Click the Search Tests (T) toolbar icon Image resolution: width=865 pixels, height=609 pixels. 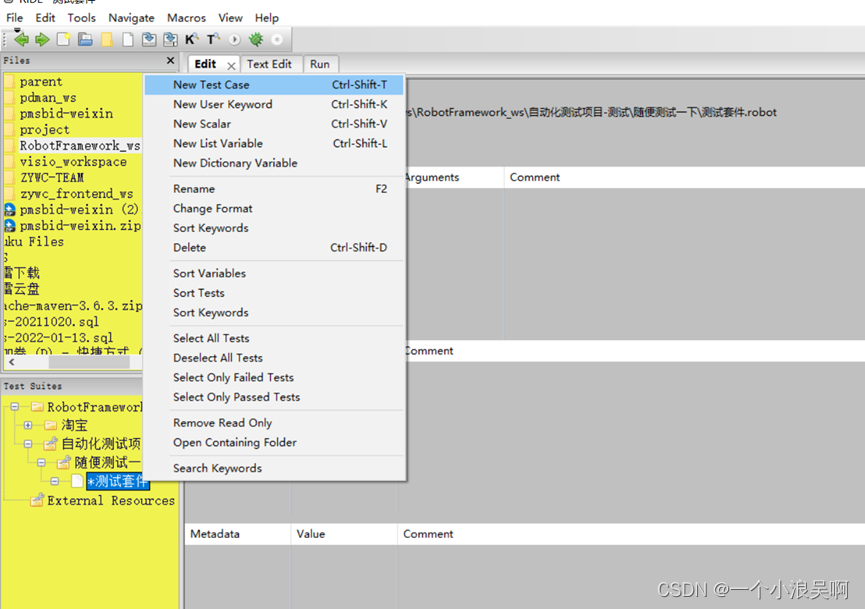(213, 40)
